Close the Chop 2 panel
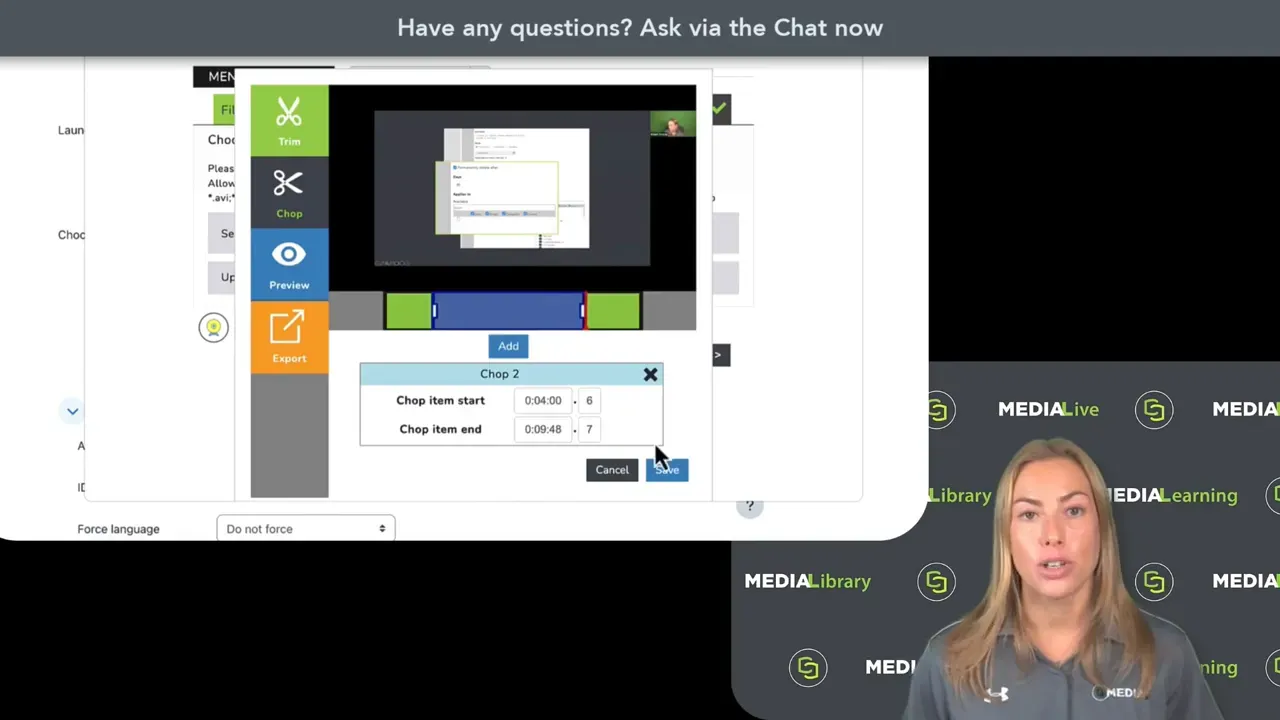Screen dimensions: 1280x720 pos(650,374)
